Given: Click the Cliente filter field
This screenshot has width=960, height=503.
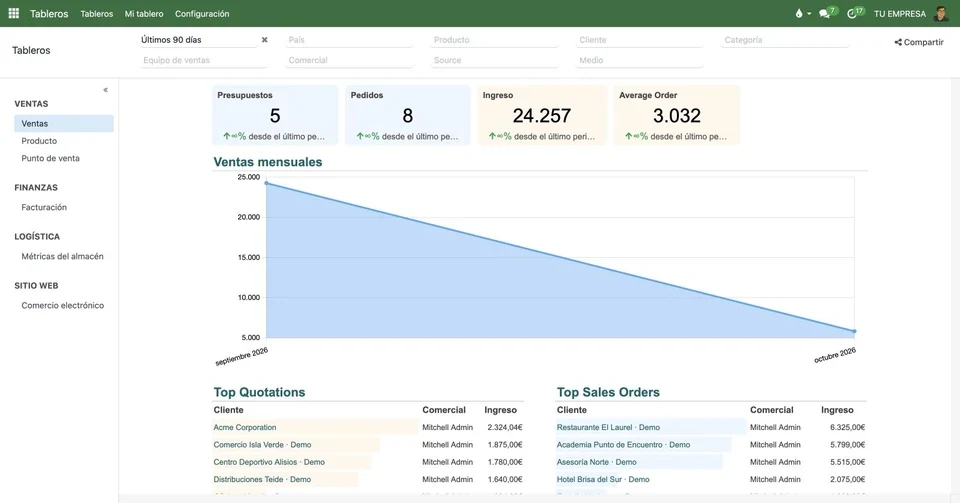Looking at the screenshot, I should (x=640, y=40).
